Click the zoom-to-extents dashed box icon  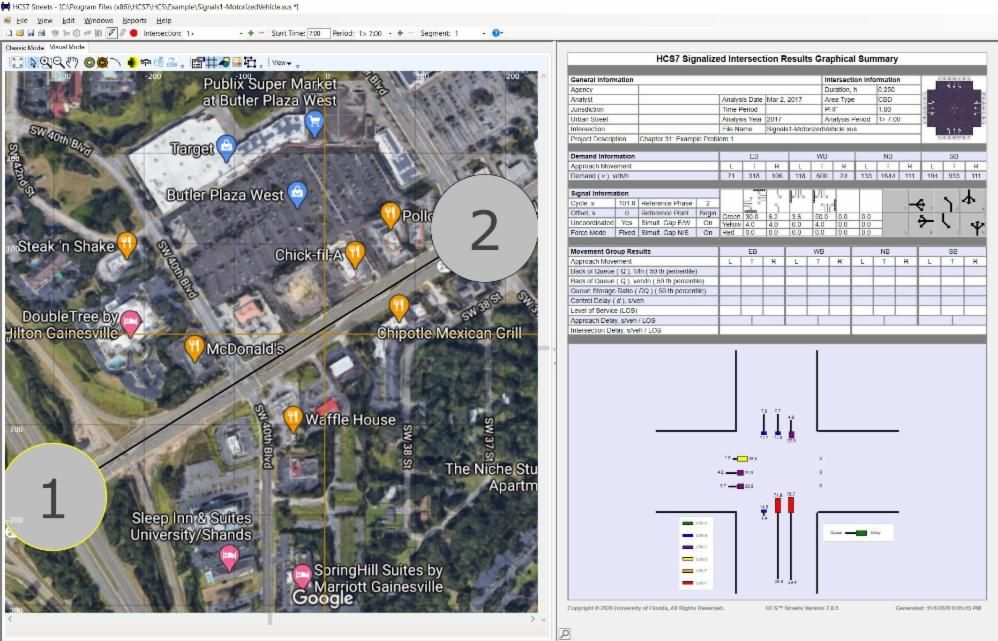pyautogui.click(x=17, y=62)
